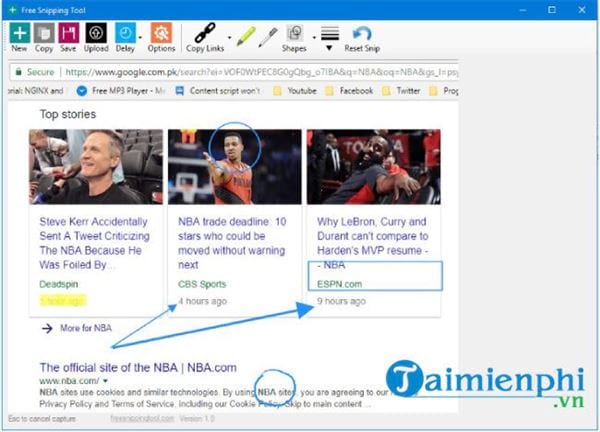Save the captured snip
Screen dimensions: 600x432
tap(68, 37)
